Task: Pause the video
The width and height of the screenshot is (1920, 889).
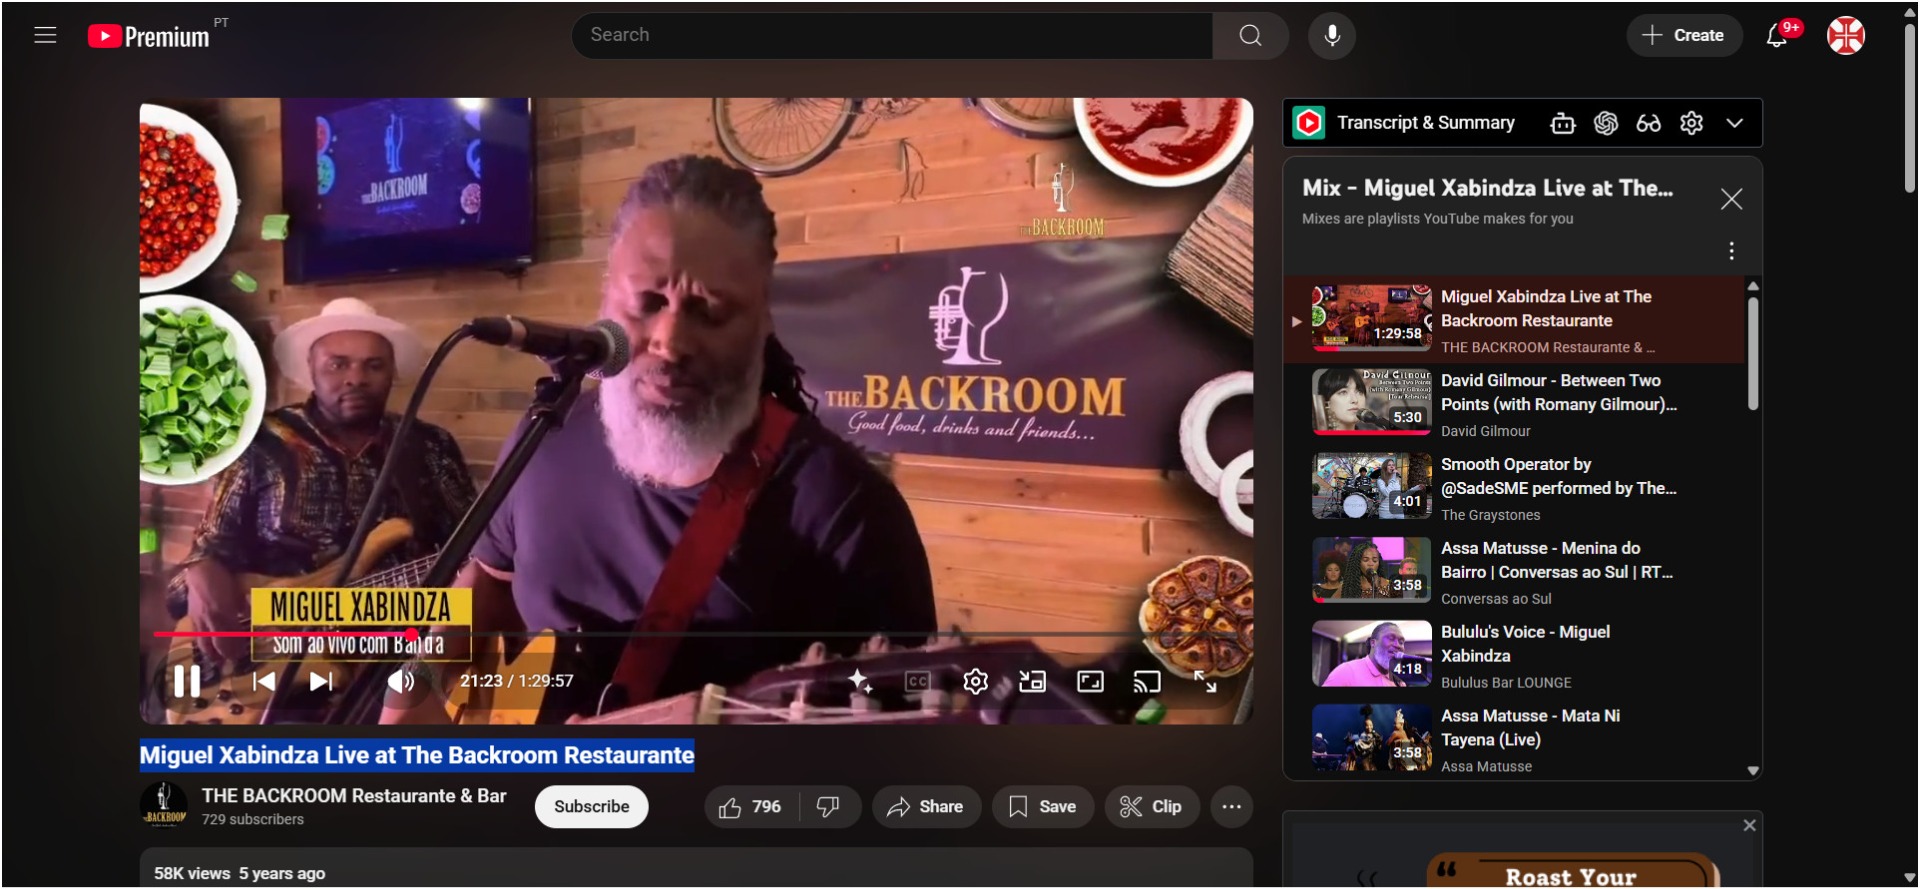Action: coord(187,681)
